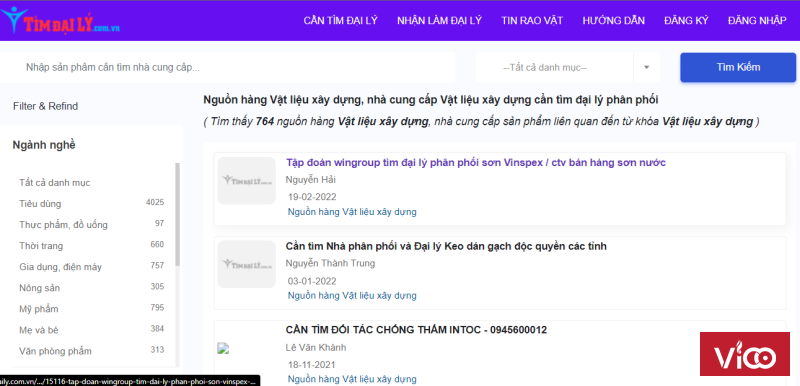Filter by Mẹ và bé category
800x386 pixels.
click(x=39, y=330)
